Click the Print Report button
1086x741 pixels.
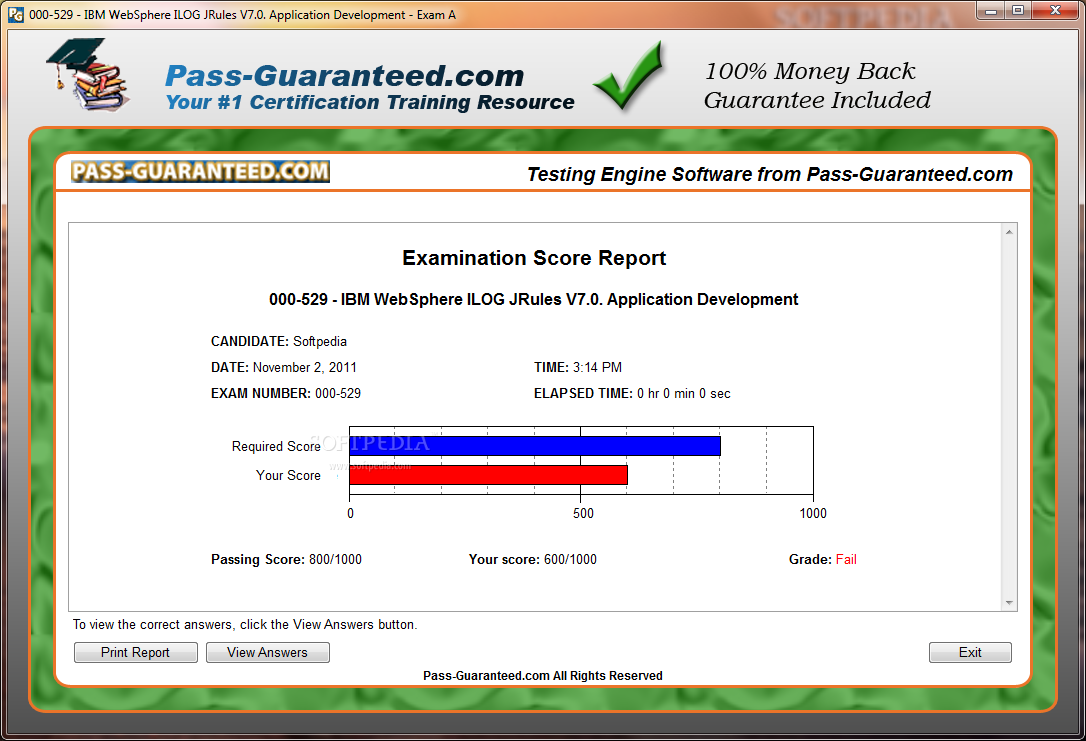coord(136,652)
